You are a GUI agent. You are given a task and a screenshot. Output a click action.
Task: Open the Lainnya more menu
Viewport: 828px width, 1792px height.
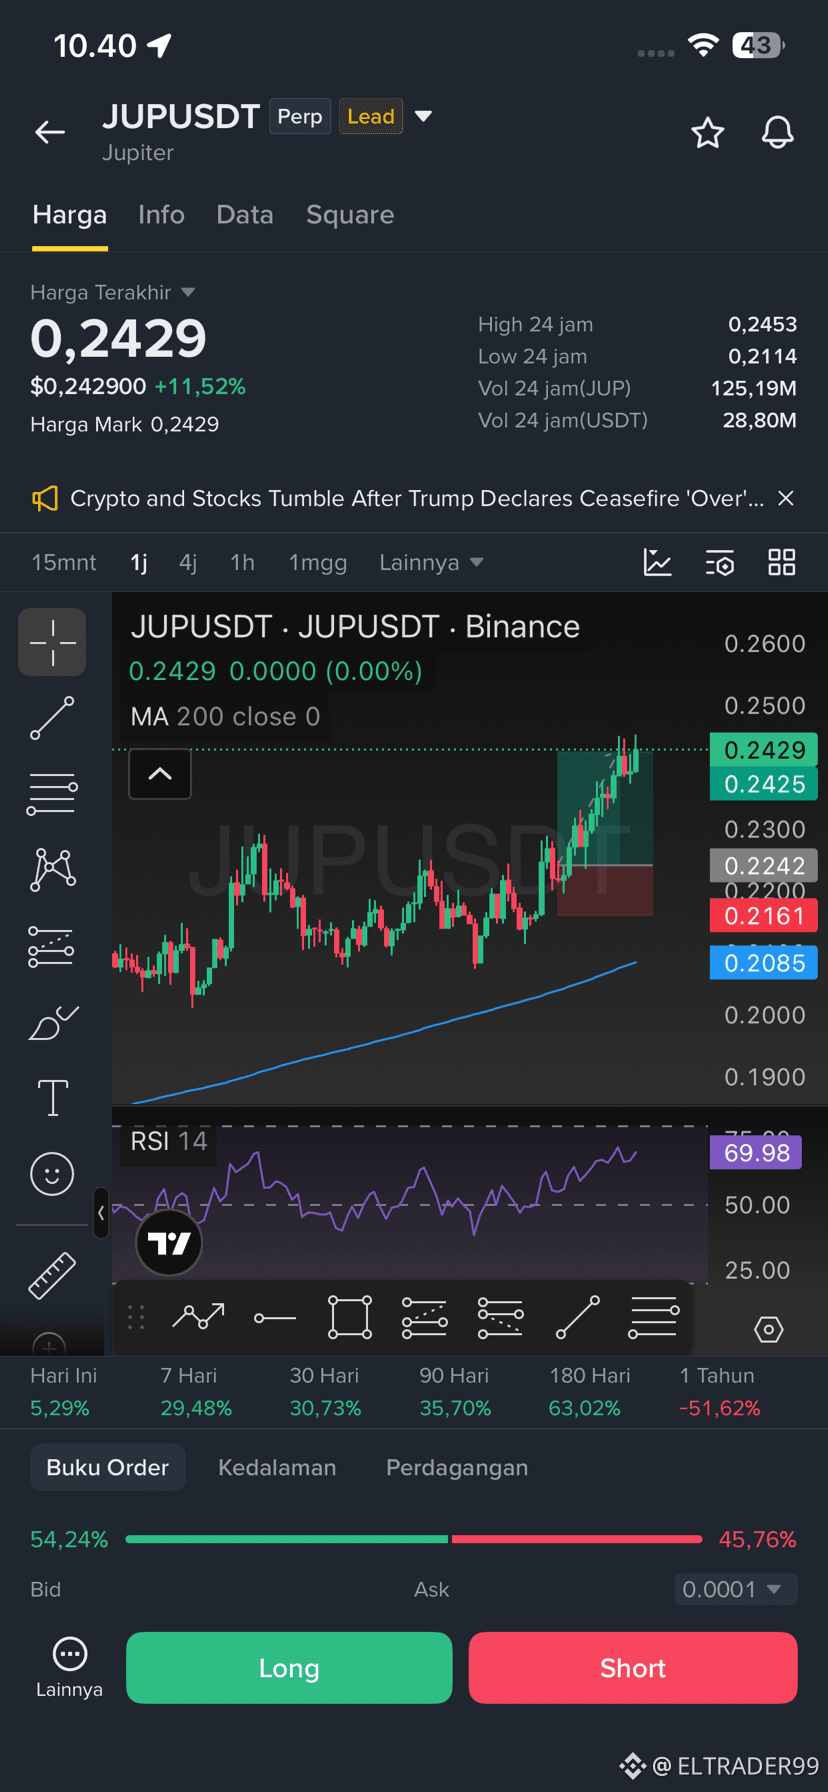coord(69,1668)
